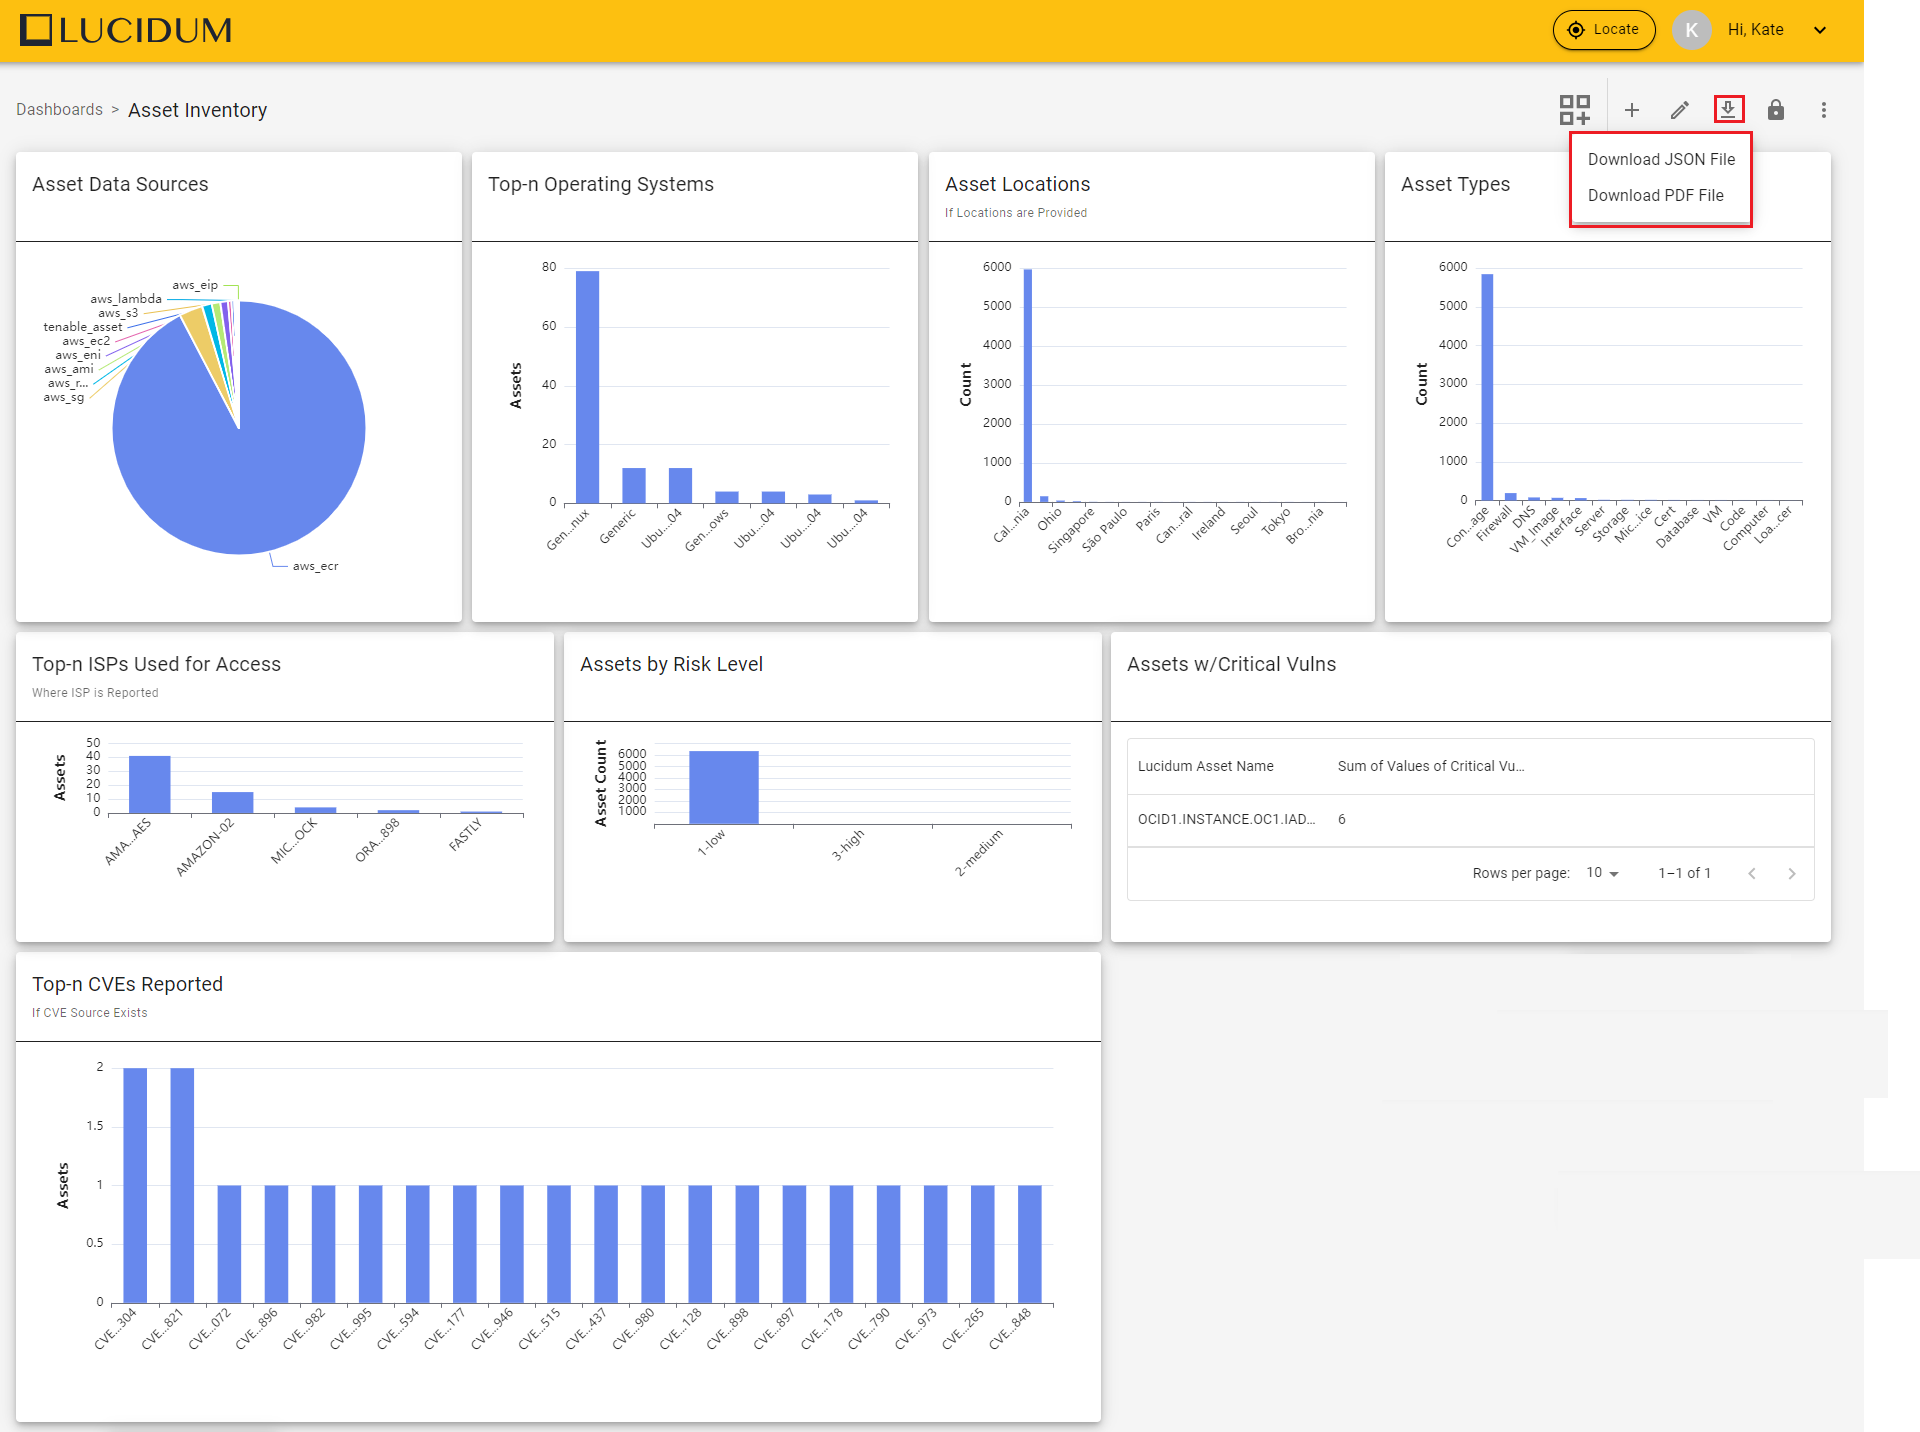Click the Lucidum logo
The width and height of the screenshot is (1920, 1432).
pyautogui.click(x=126, y=30)
